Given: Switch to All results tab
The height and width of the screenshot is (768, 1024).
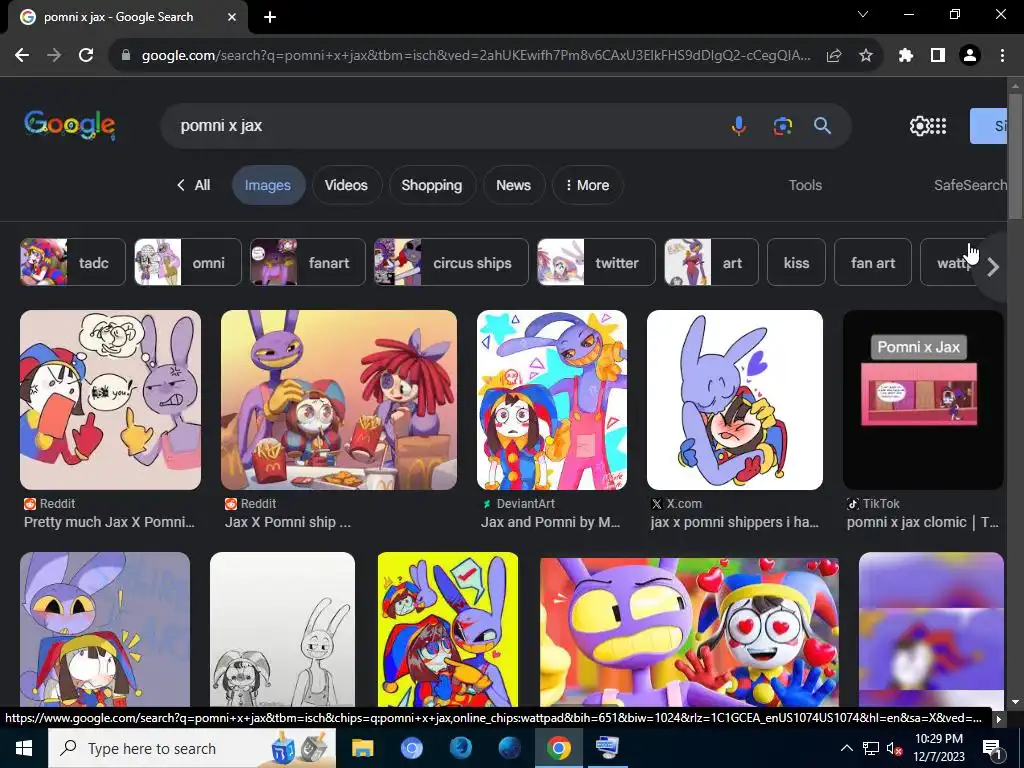Looking at the screenshot, I should [x=194, y=185].
